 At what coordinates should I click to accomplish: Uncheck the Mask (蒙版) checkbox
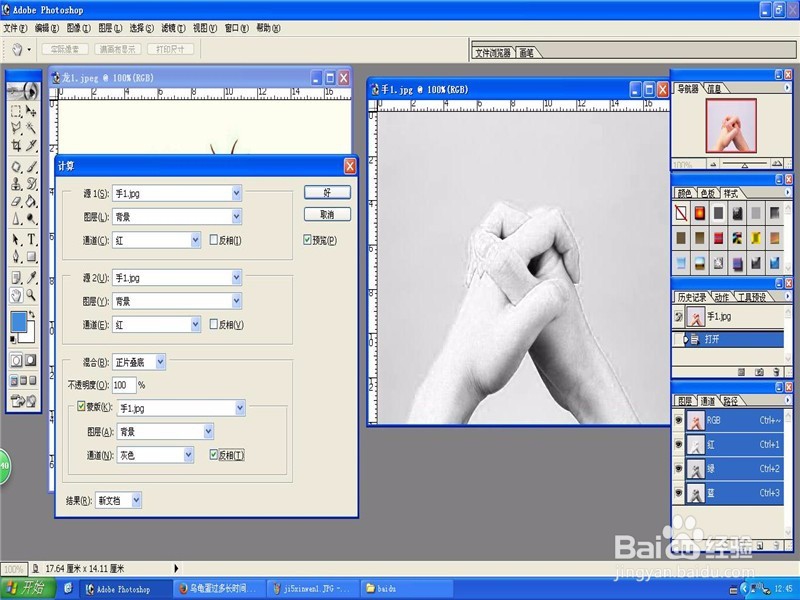[81, 406]
